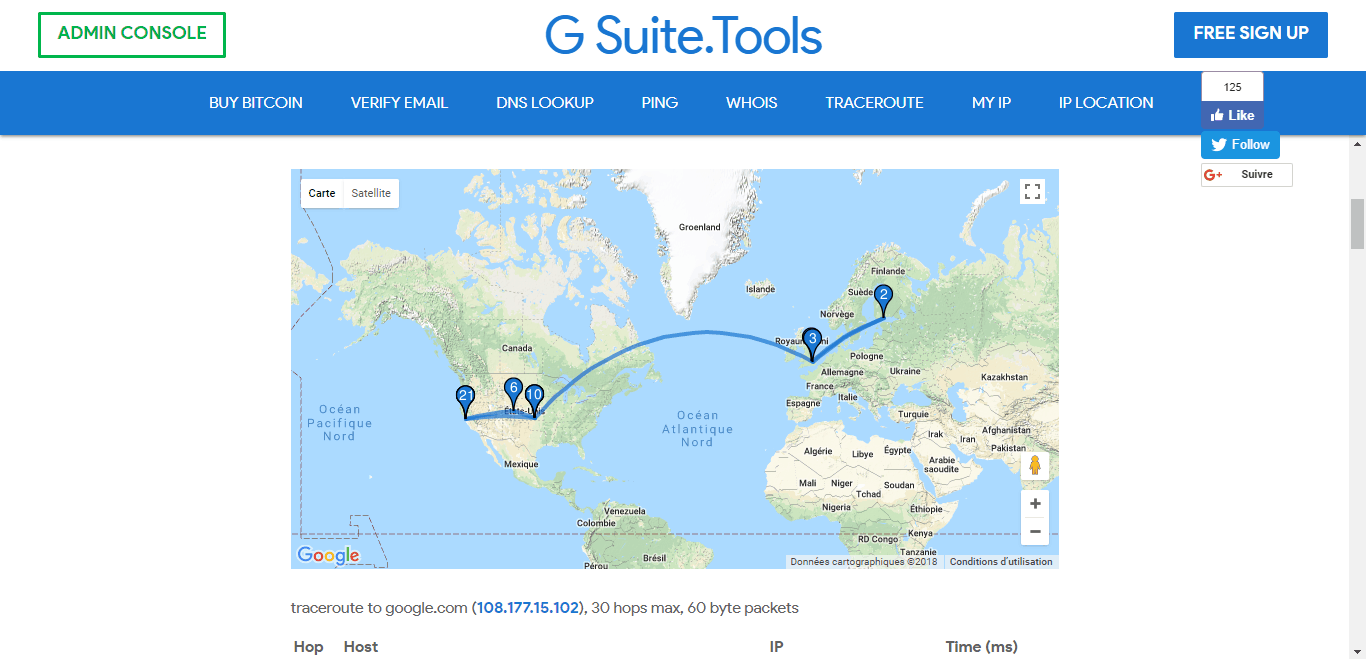This screenshot has width=1366, height=659.
Task: Click the Twitter Follow button
Action: point(1240,145)
